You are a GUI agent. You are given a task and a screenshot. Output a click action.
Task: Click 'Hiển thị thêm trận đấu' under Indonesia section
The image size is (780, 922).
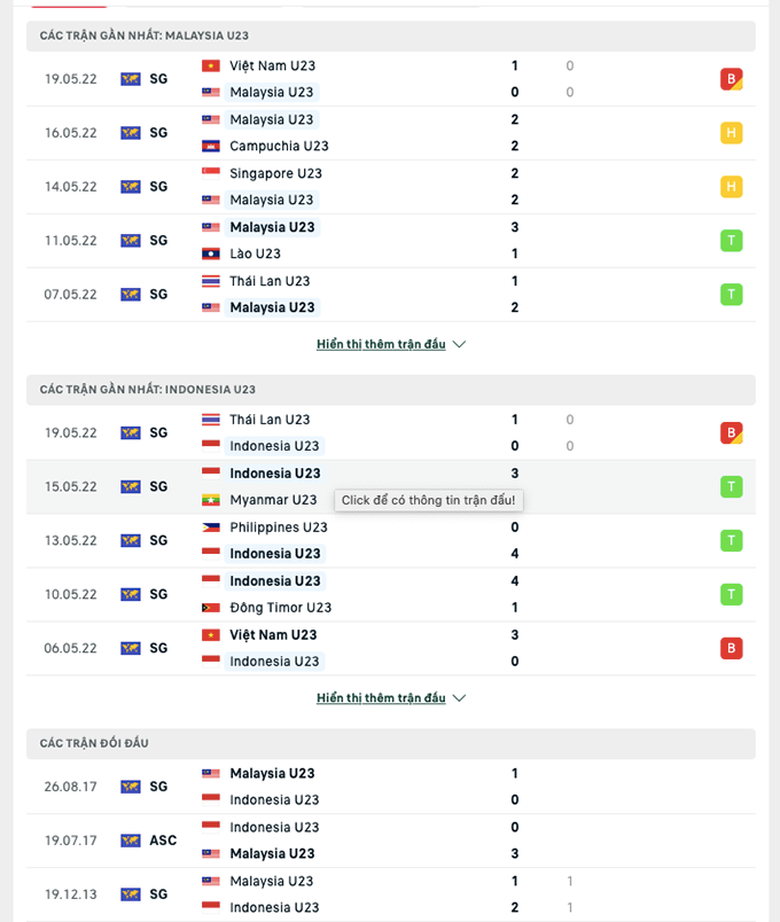pos(381,698)
